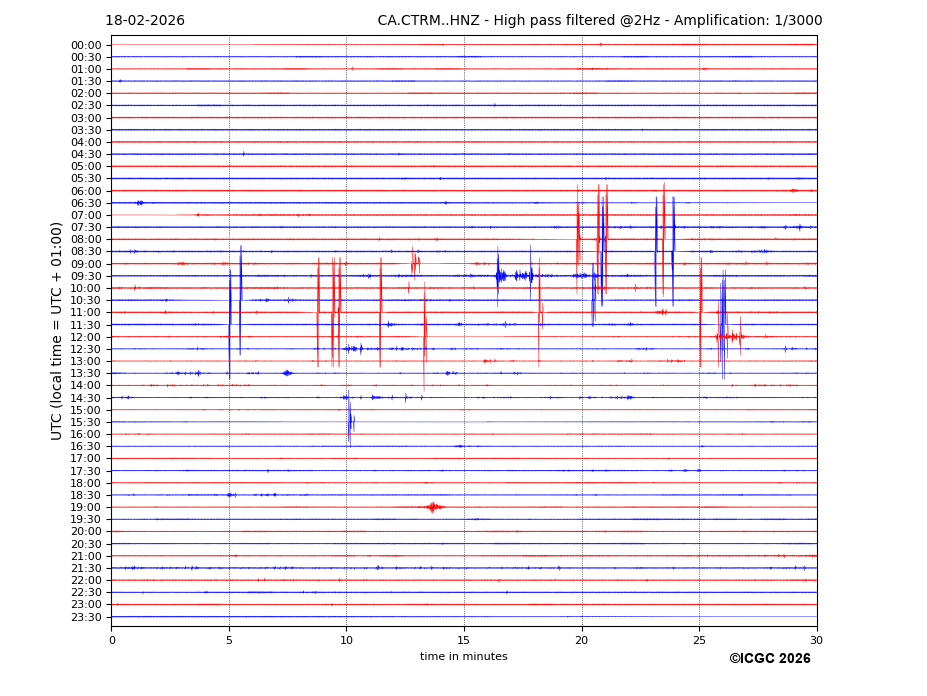927x696 pixels.
Task: Select the 19:00 hour label
Action: coord(86,507)
